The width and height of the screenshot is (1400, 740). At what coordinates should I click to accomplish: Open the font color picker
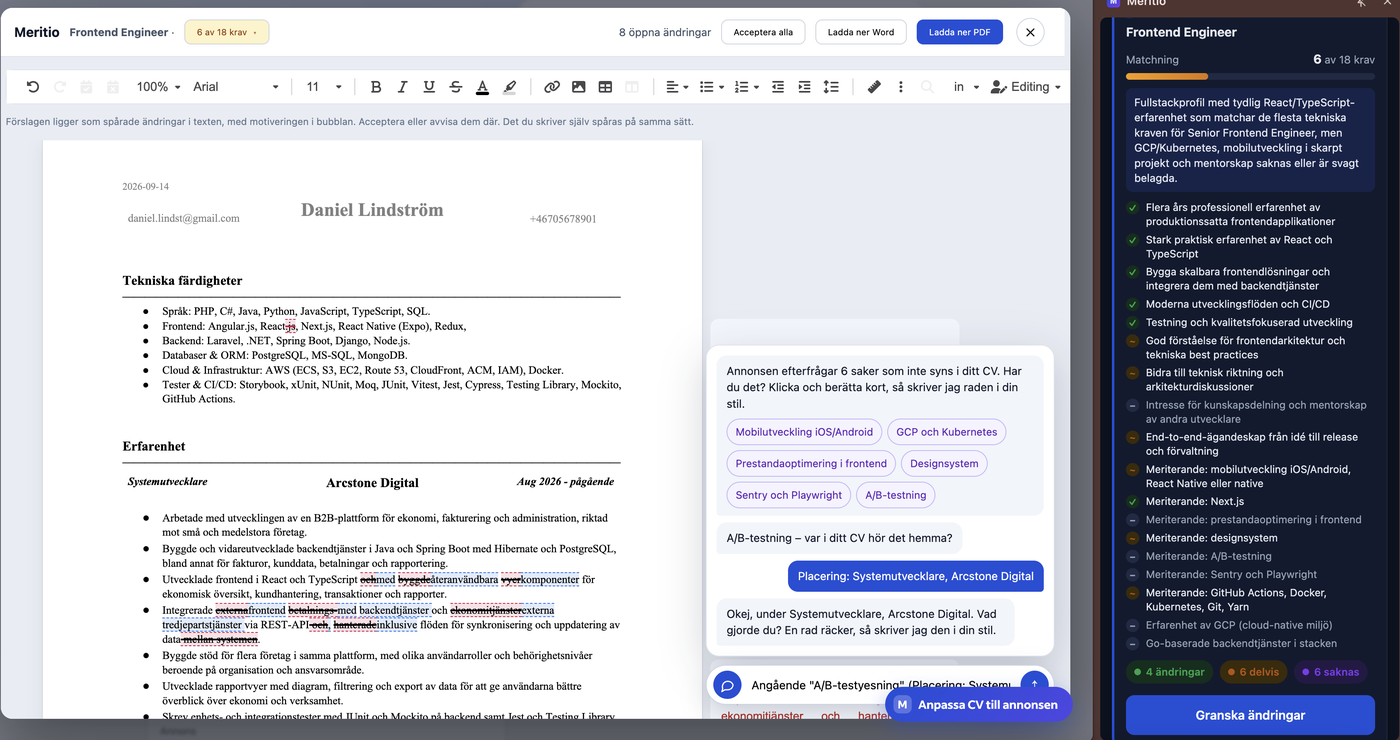[x=482, y=87]
